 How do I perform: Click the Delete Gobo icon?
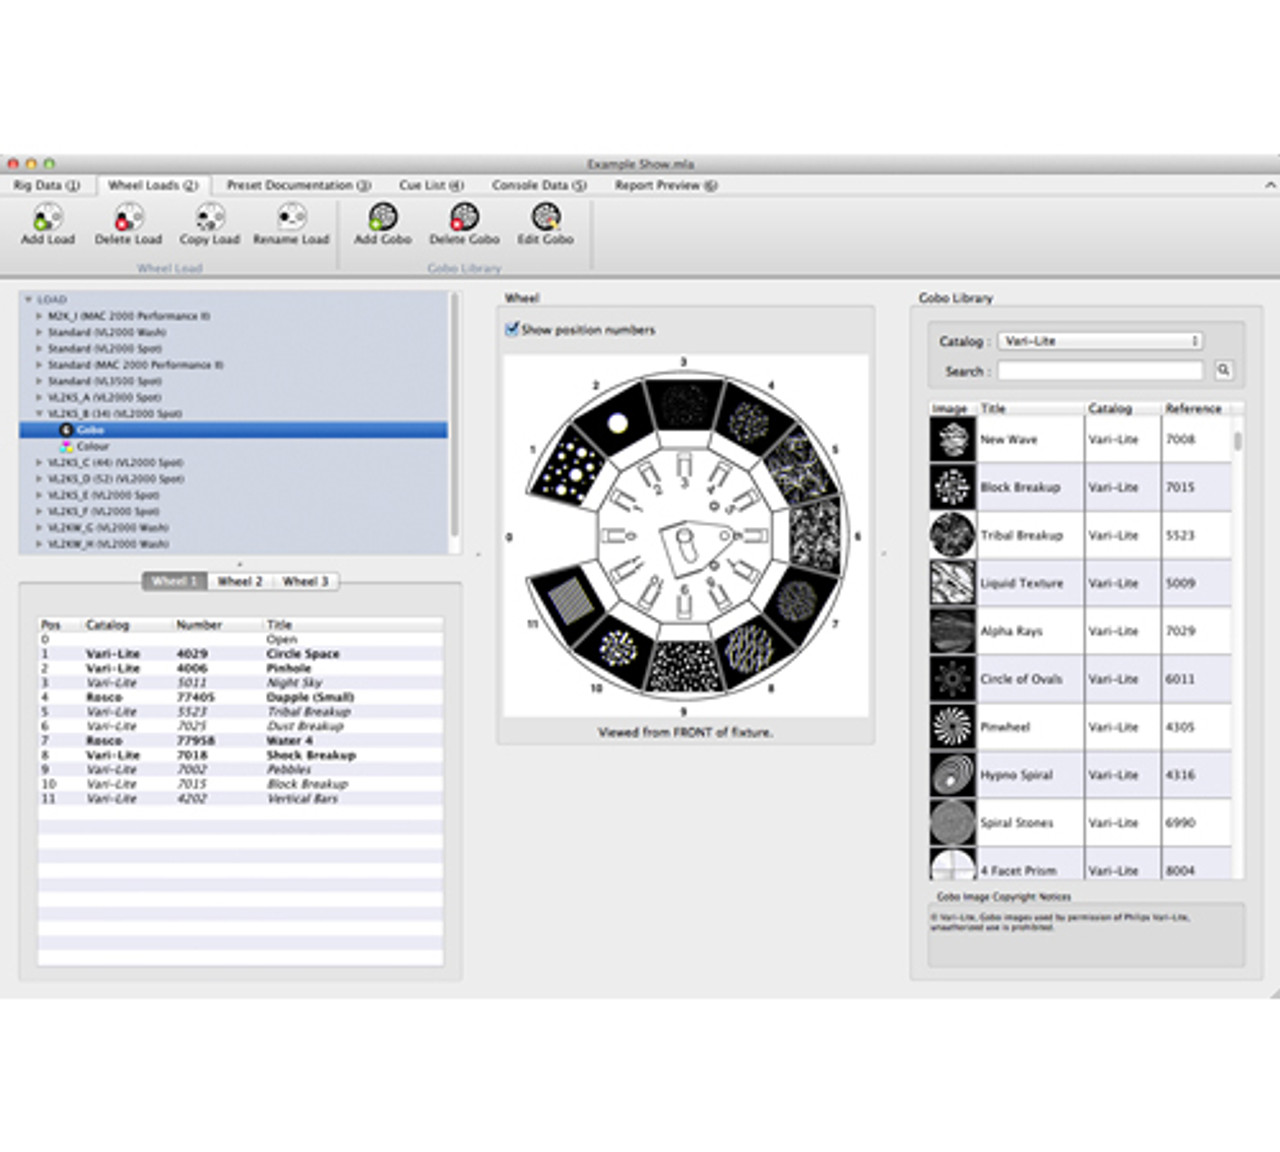tap(464, 218)
